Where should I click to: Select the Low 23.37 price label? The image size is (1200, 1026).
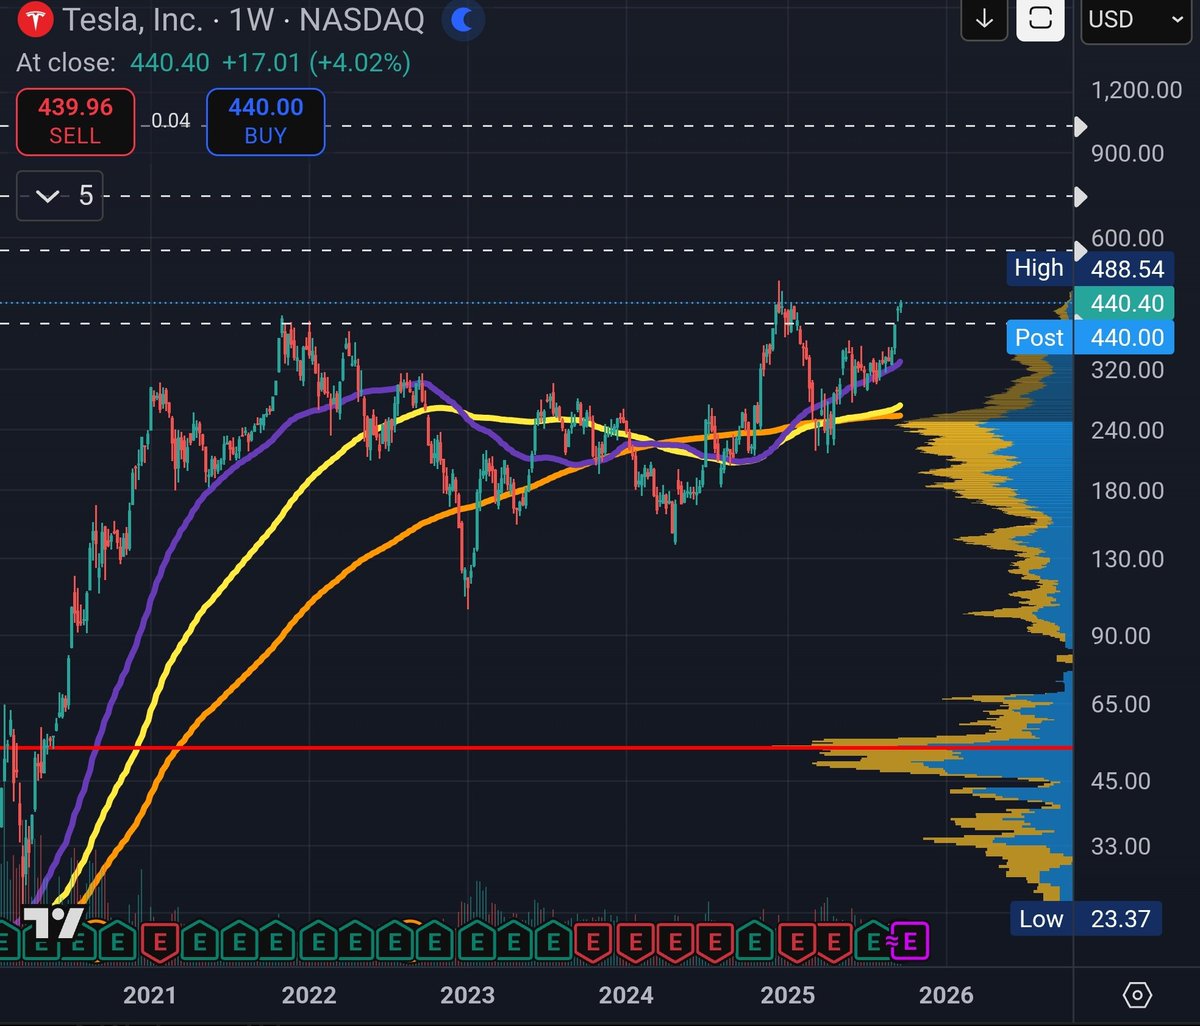pos(1088,919)
